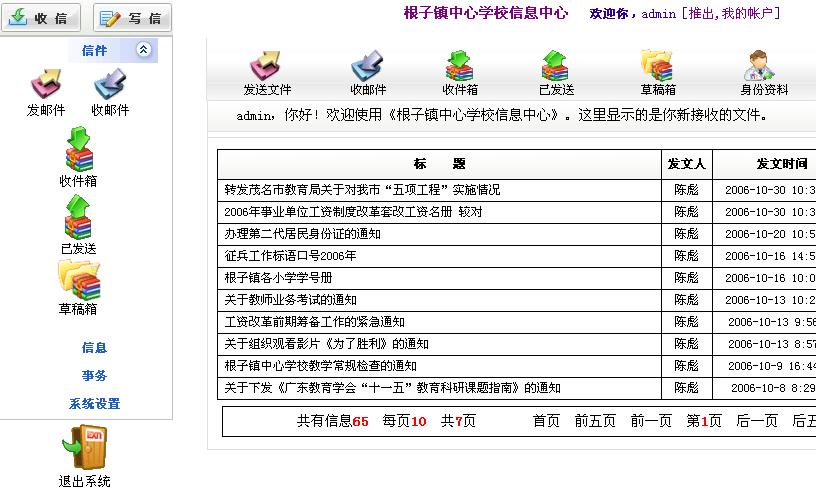Screen dimensions: 816x496
Task: Open message 关于下发《广东教育学会“十一五”教育科研课题指南》的通知
Action: click(392, 388)
